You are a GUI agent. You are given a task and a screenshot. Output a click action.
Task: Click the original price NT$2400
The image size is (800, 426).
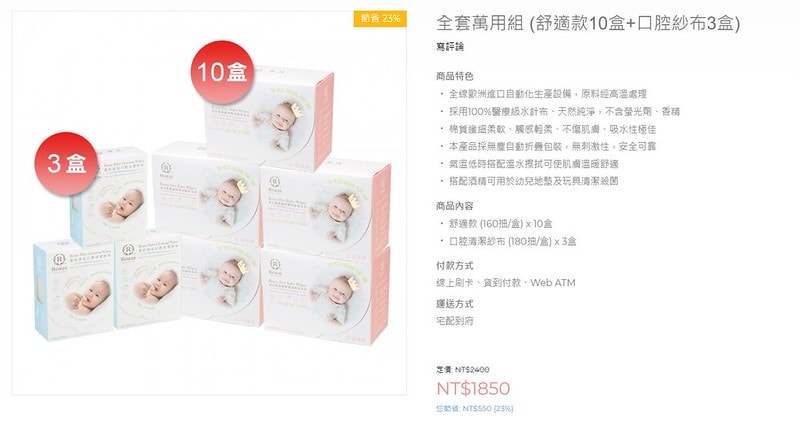(463, 369)
